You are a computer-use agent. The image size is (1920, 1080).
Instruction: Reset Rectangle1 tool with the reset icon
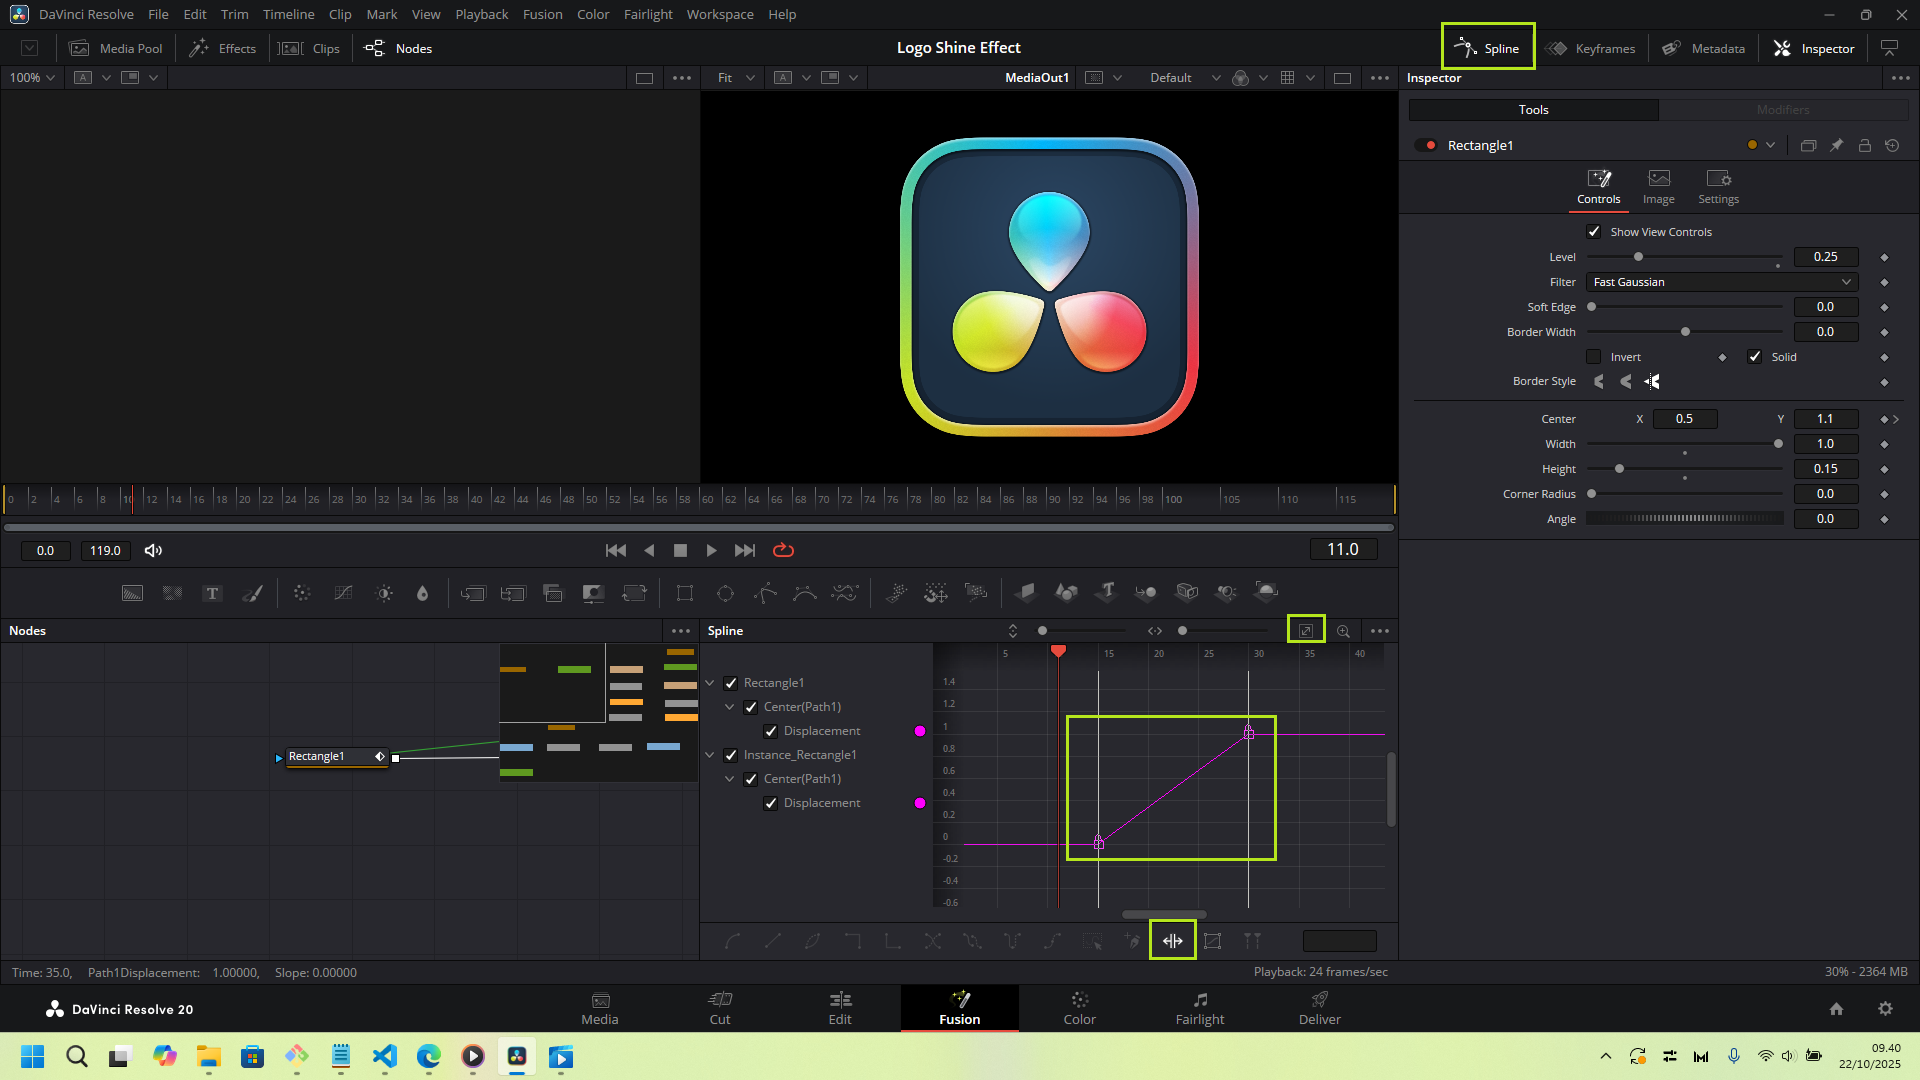(1892, 145)
